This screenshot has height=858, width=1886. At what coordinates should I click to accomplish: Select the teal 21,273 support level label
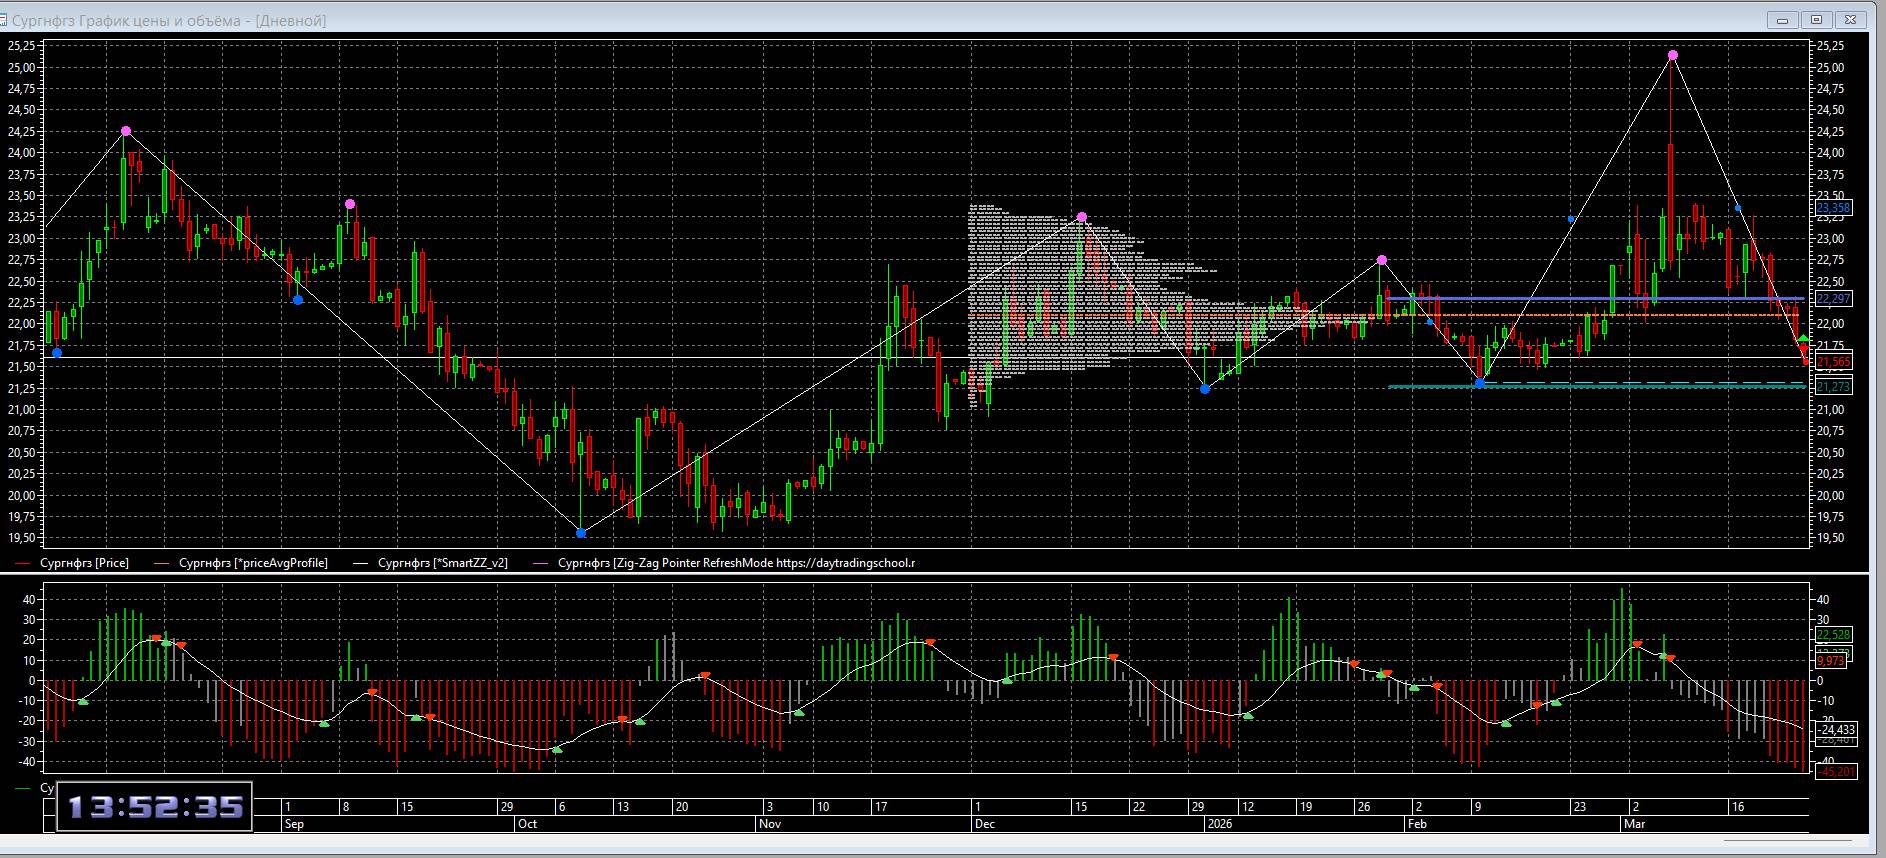pos(1833,387)
